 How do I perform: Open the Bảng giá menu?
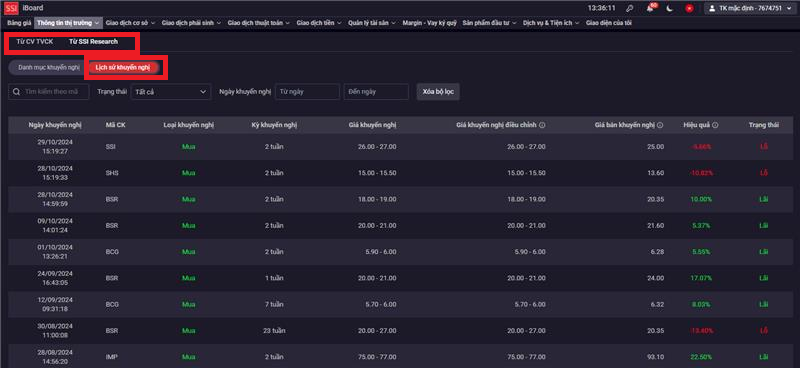click(x=19, y=23)
